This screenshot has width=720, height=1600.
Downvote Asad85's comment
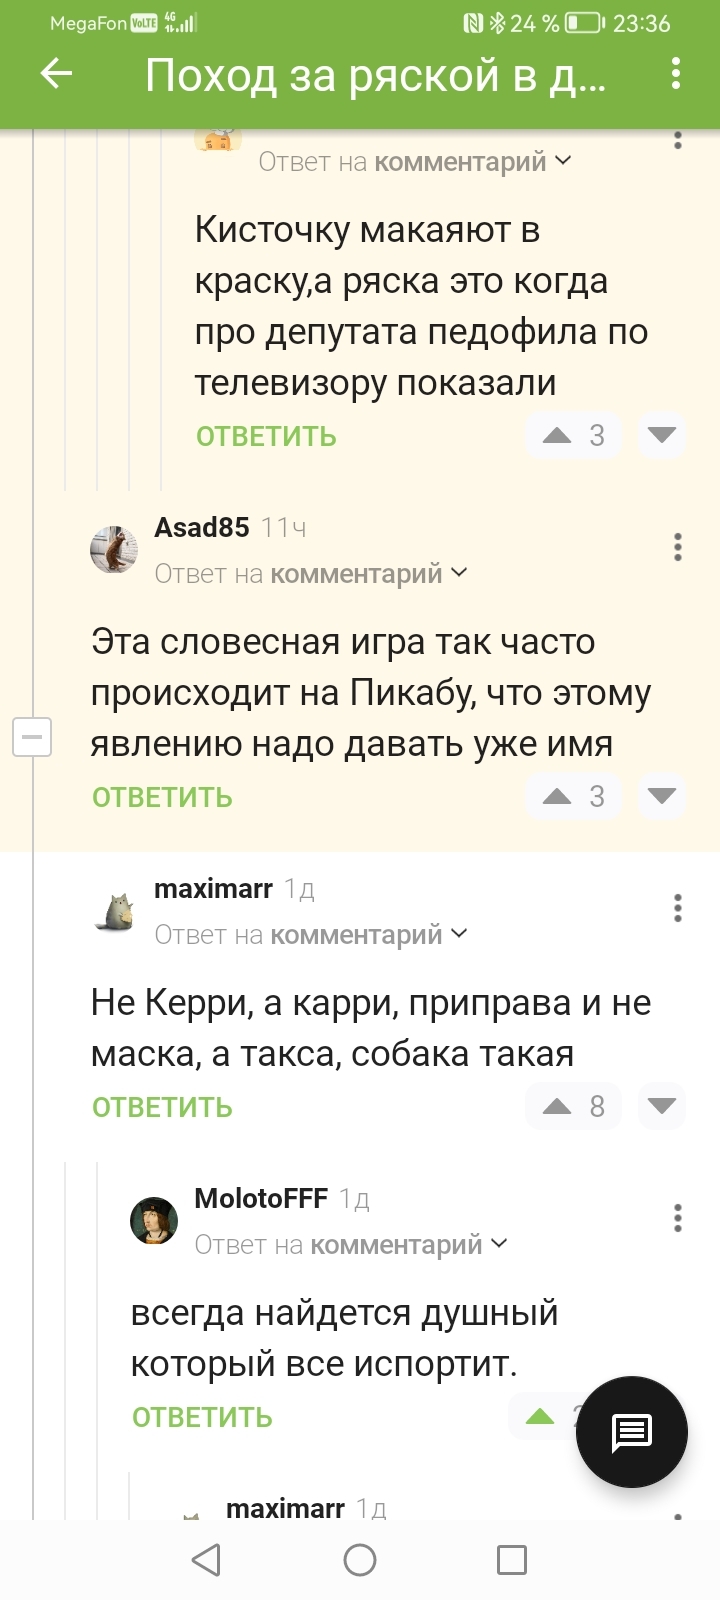point(662,797)
